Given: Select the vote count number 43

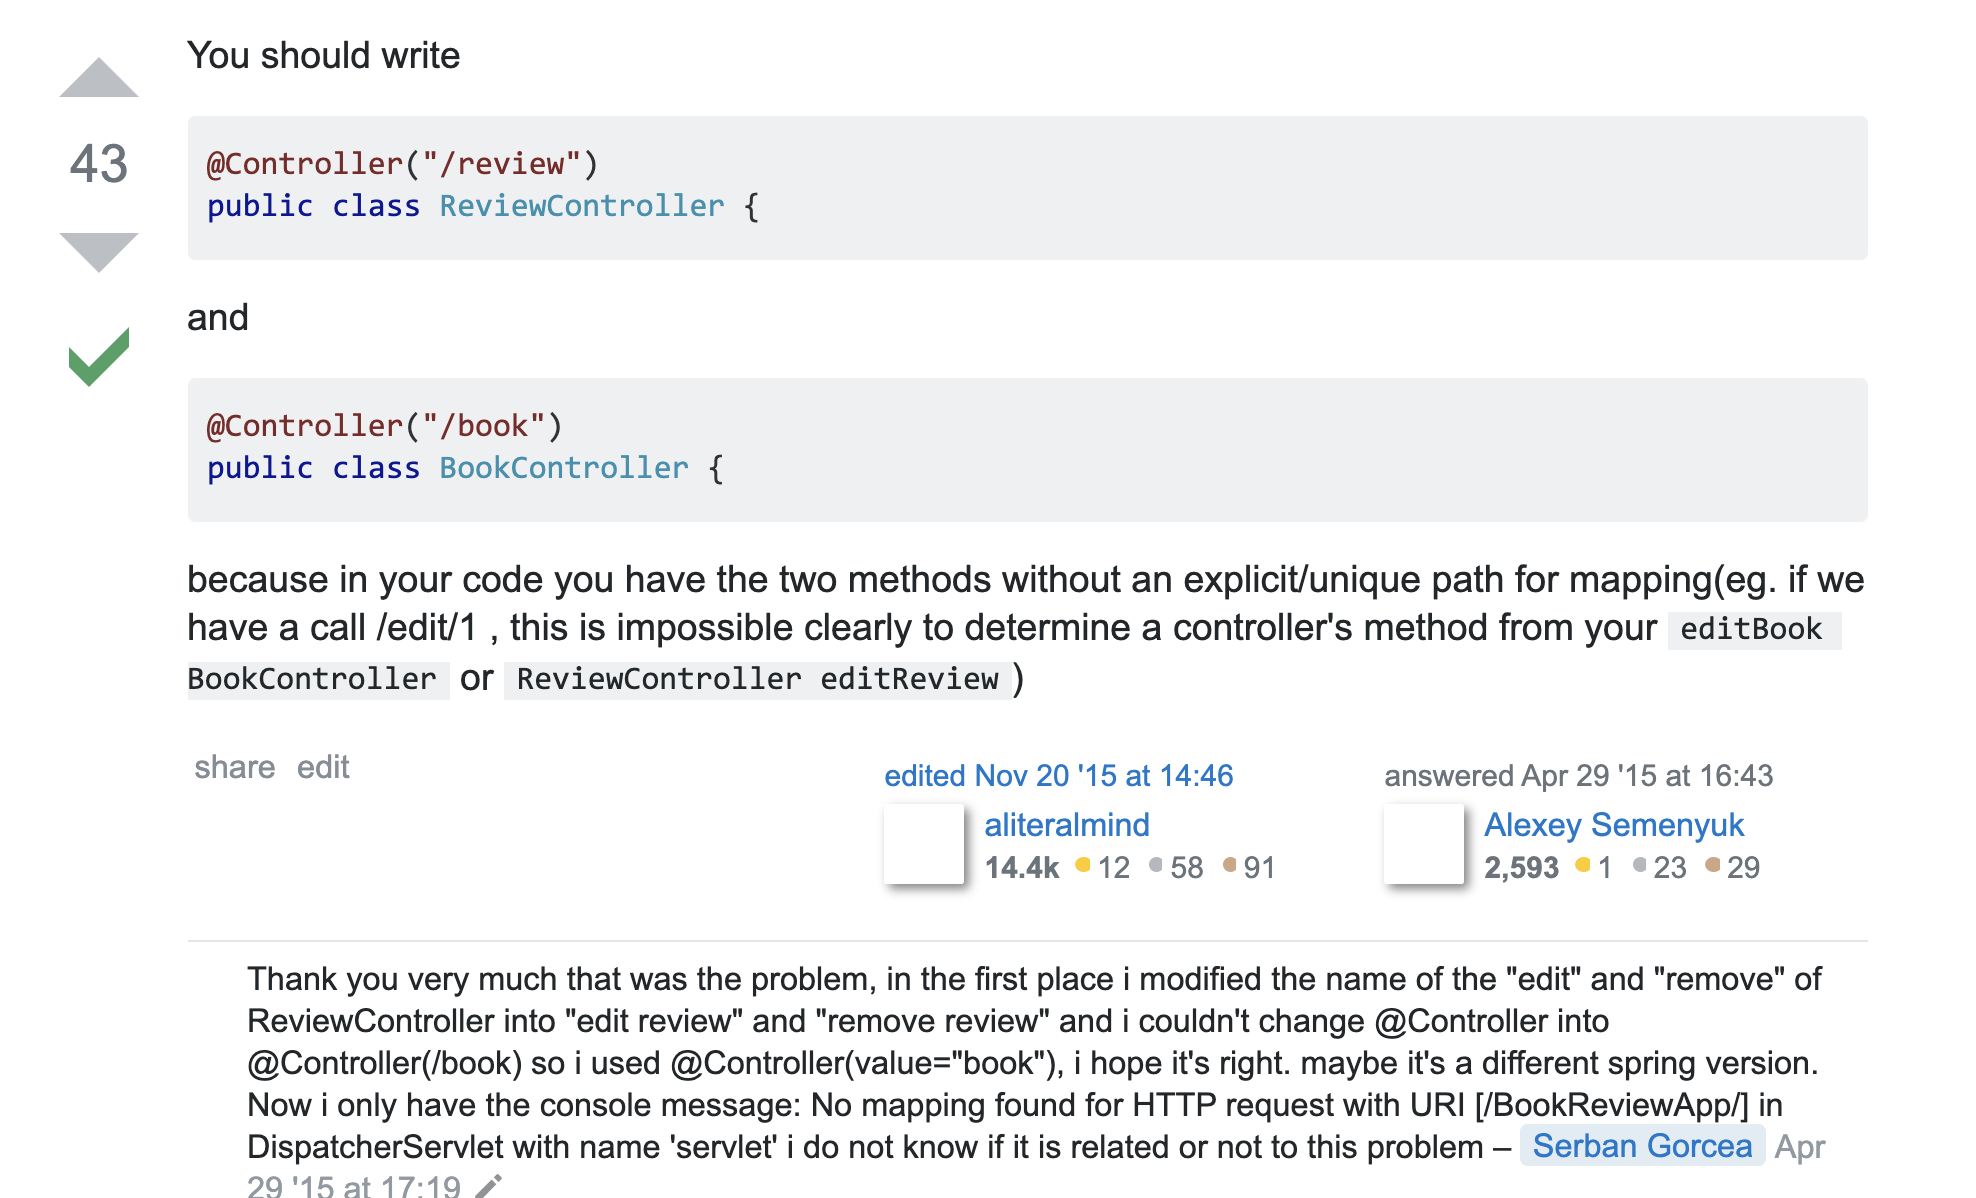Looking at the screenshot, I should point(97,163).
